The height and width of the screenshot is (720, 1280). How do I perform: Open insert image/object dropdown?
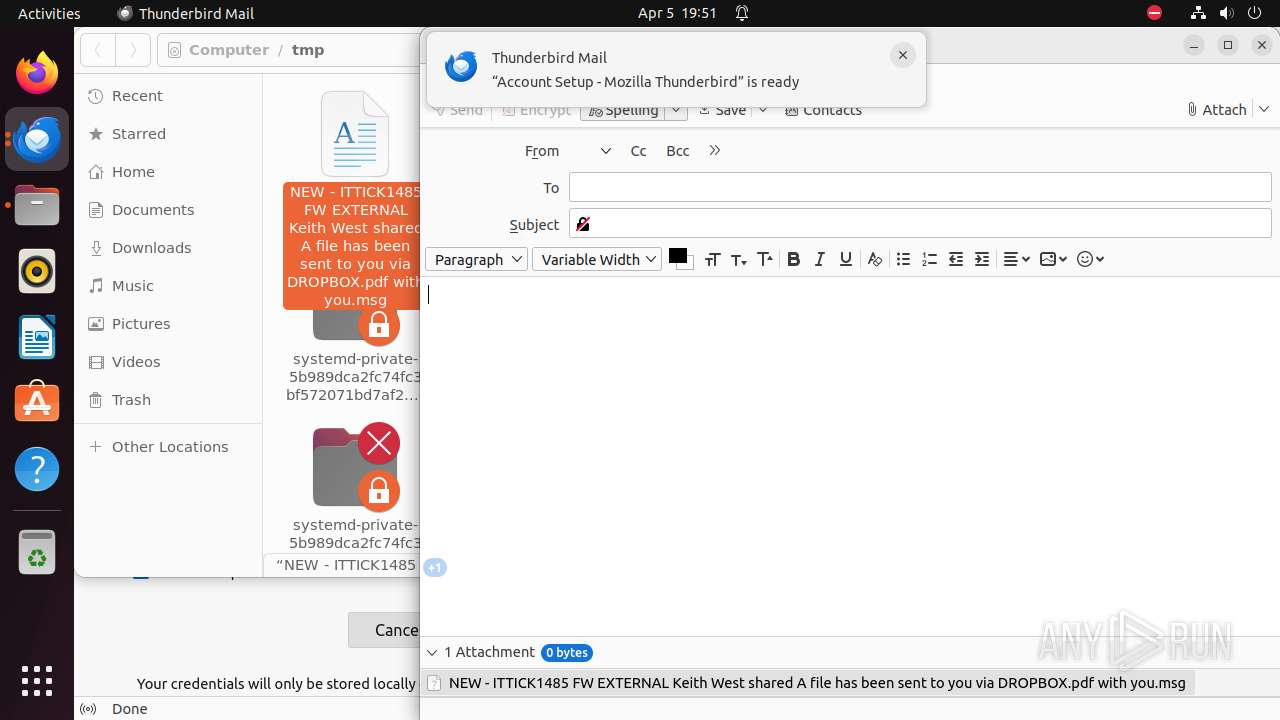1053,259
